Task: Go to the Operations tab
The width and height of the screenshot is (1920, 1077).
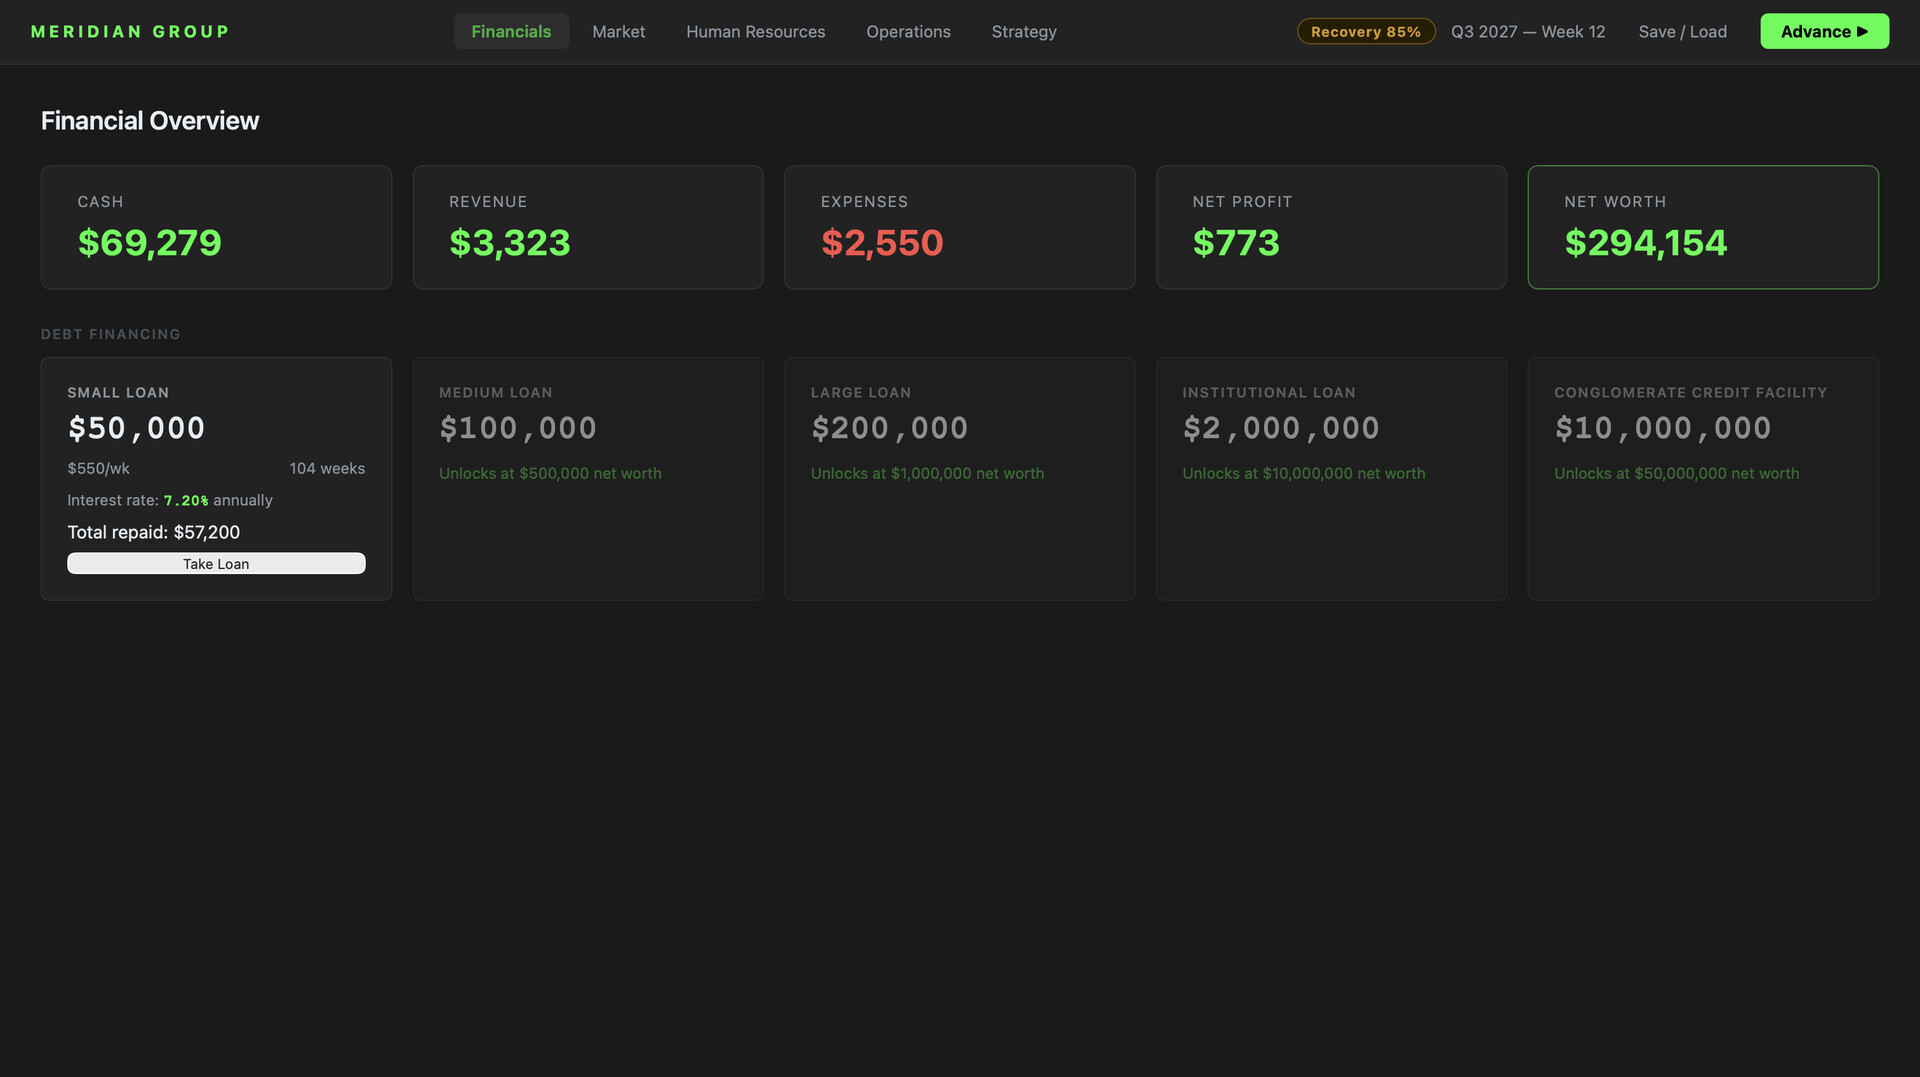Action: pos(908,31)
